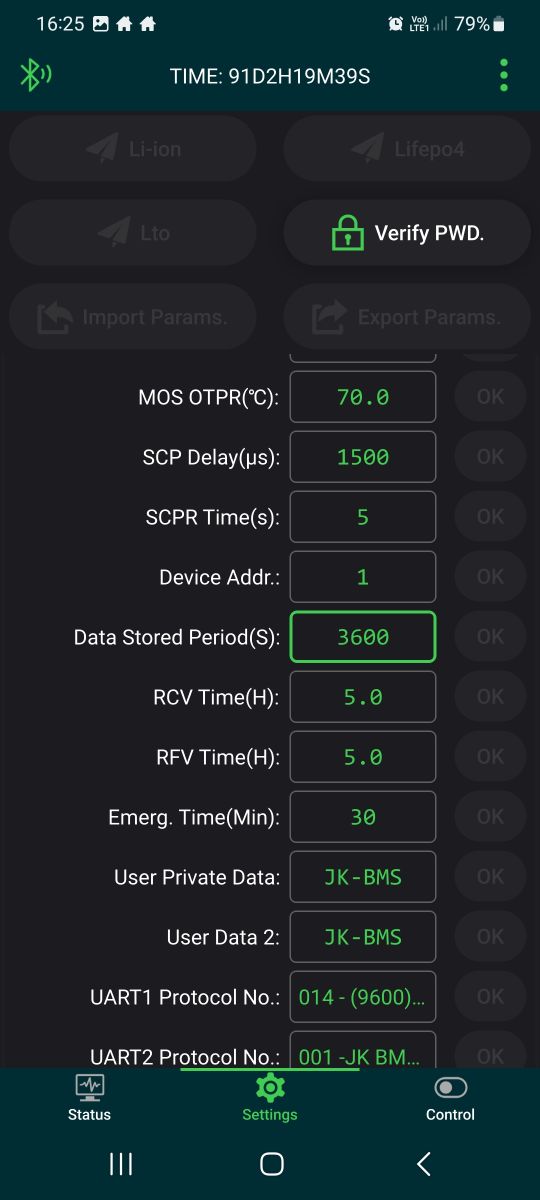
Task: Open the UART1 Protocol No. dropdown
Action: 363,997
